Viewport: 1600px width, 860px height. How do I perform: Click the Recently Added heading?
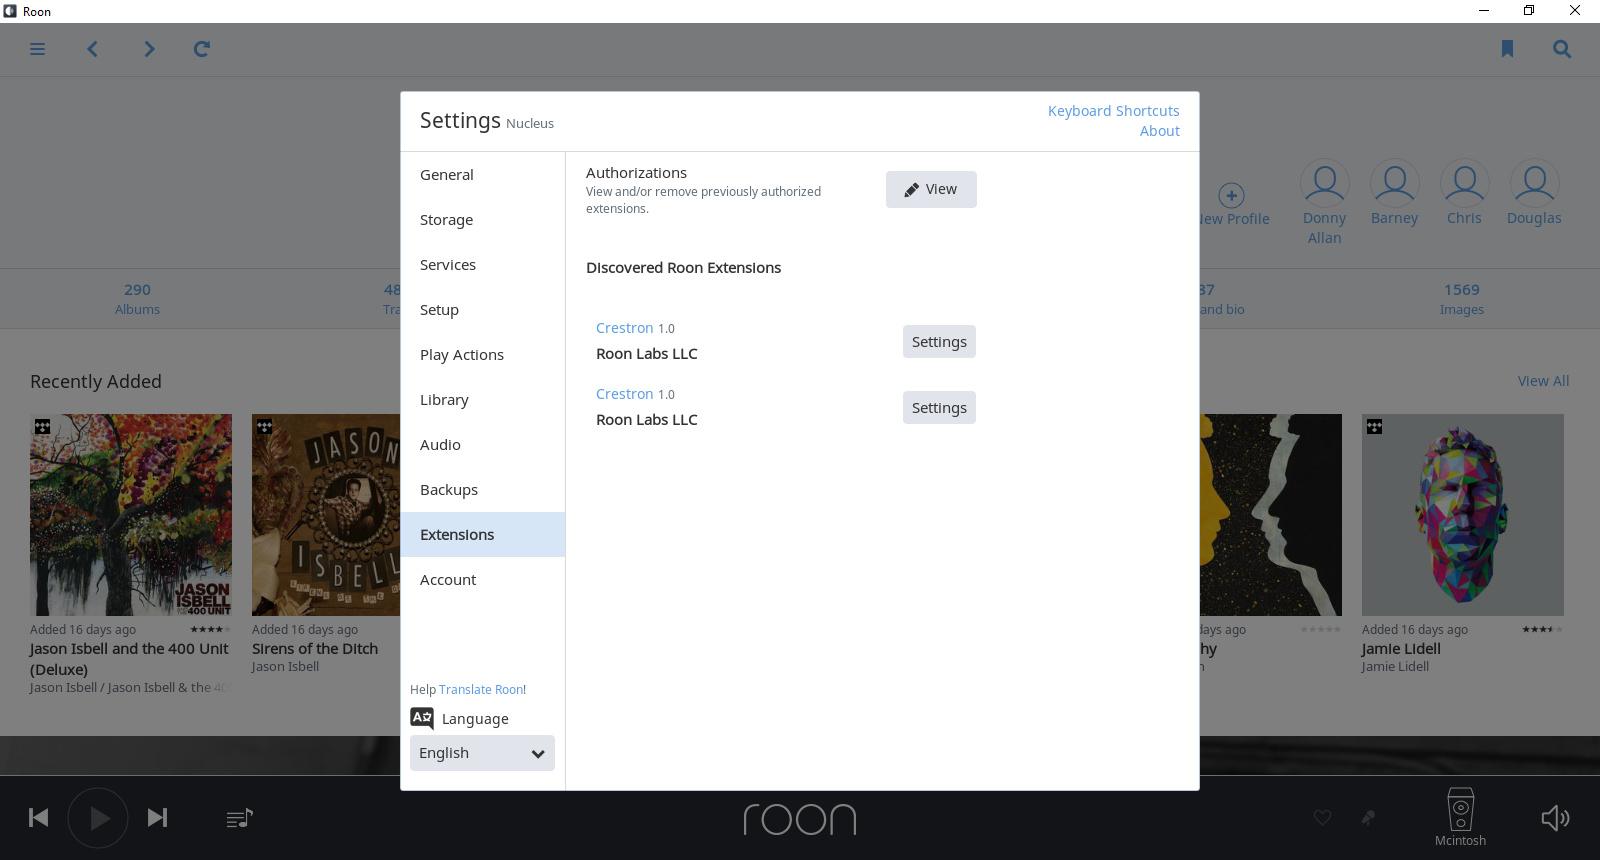click(96, 381)
